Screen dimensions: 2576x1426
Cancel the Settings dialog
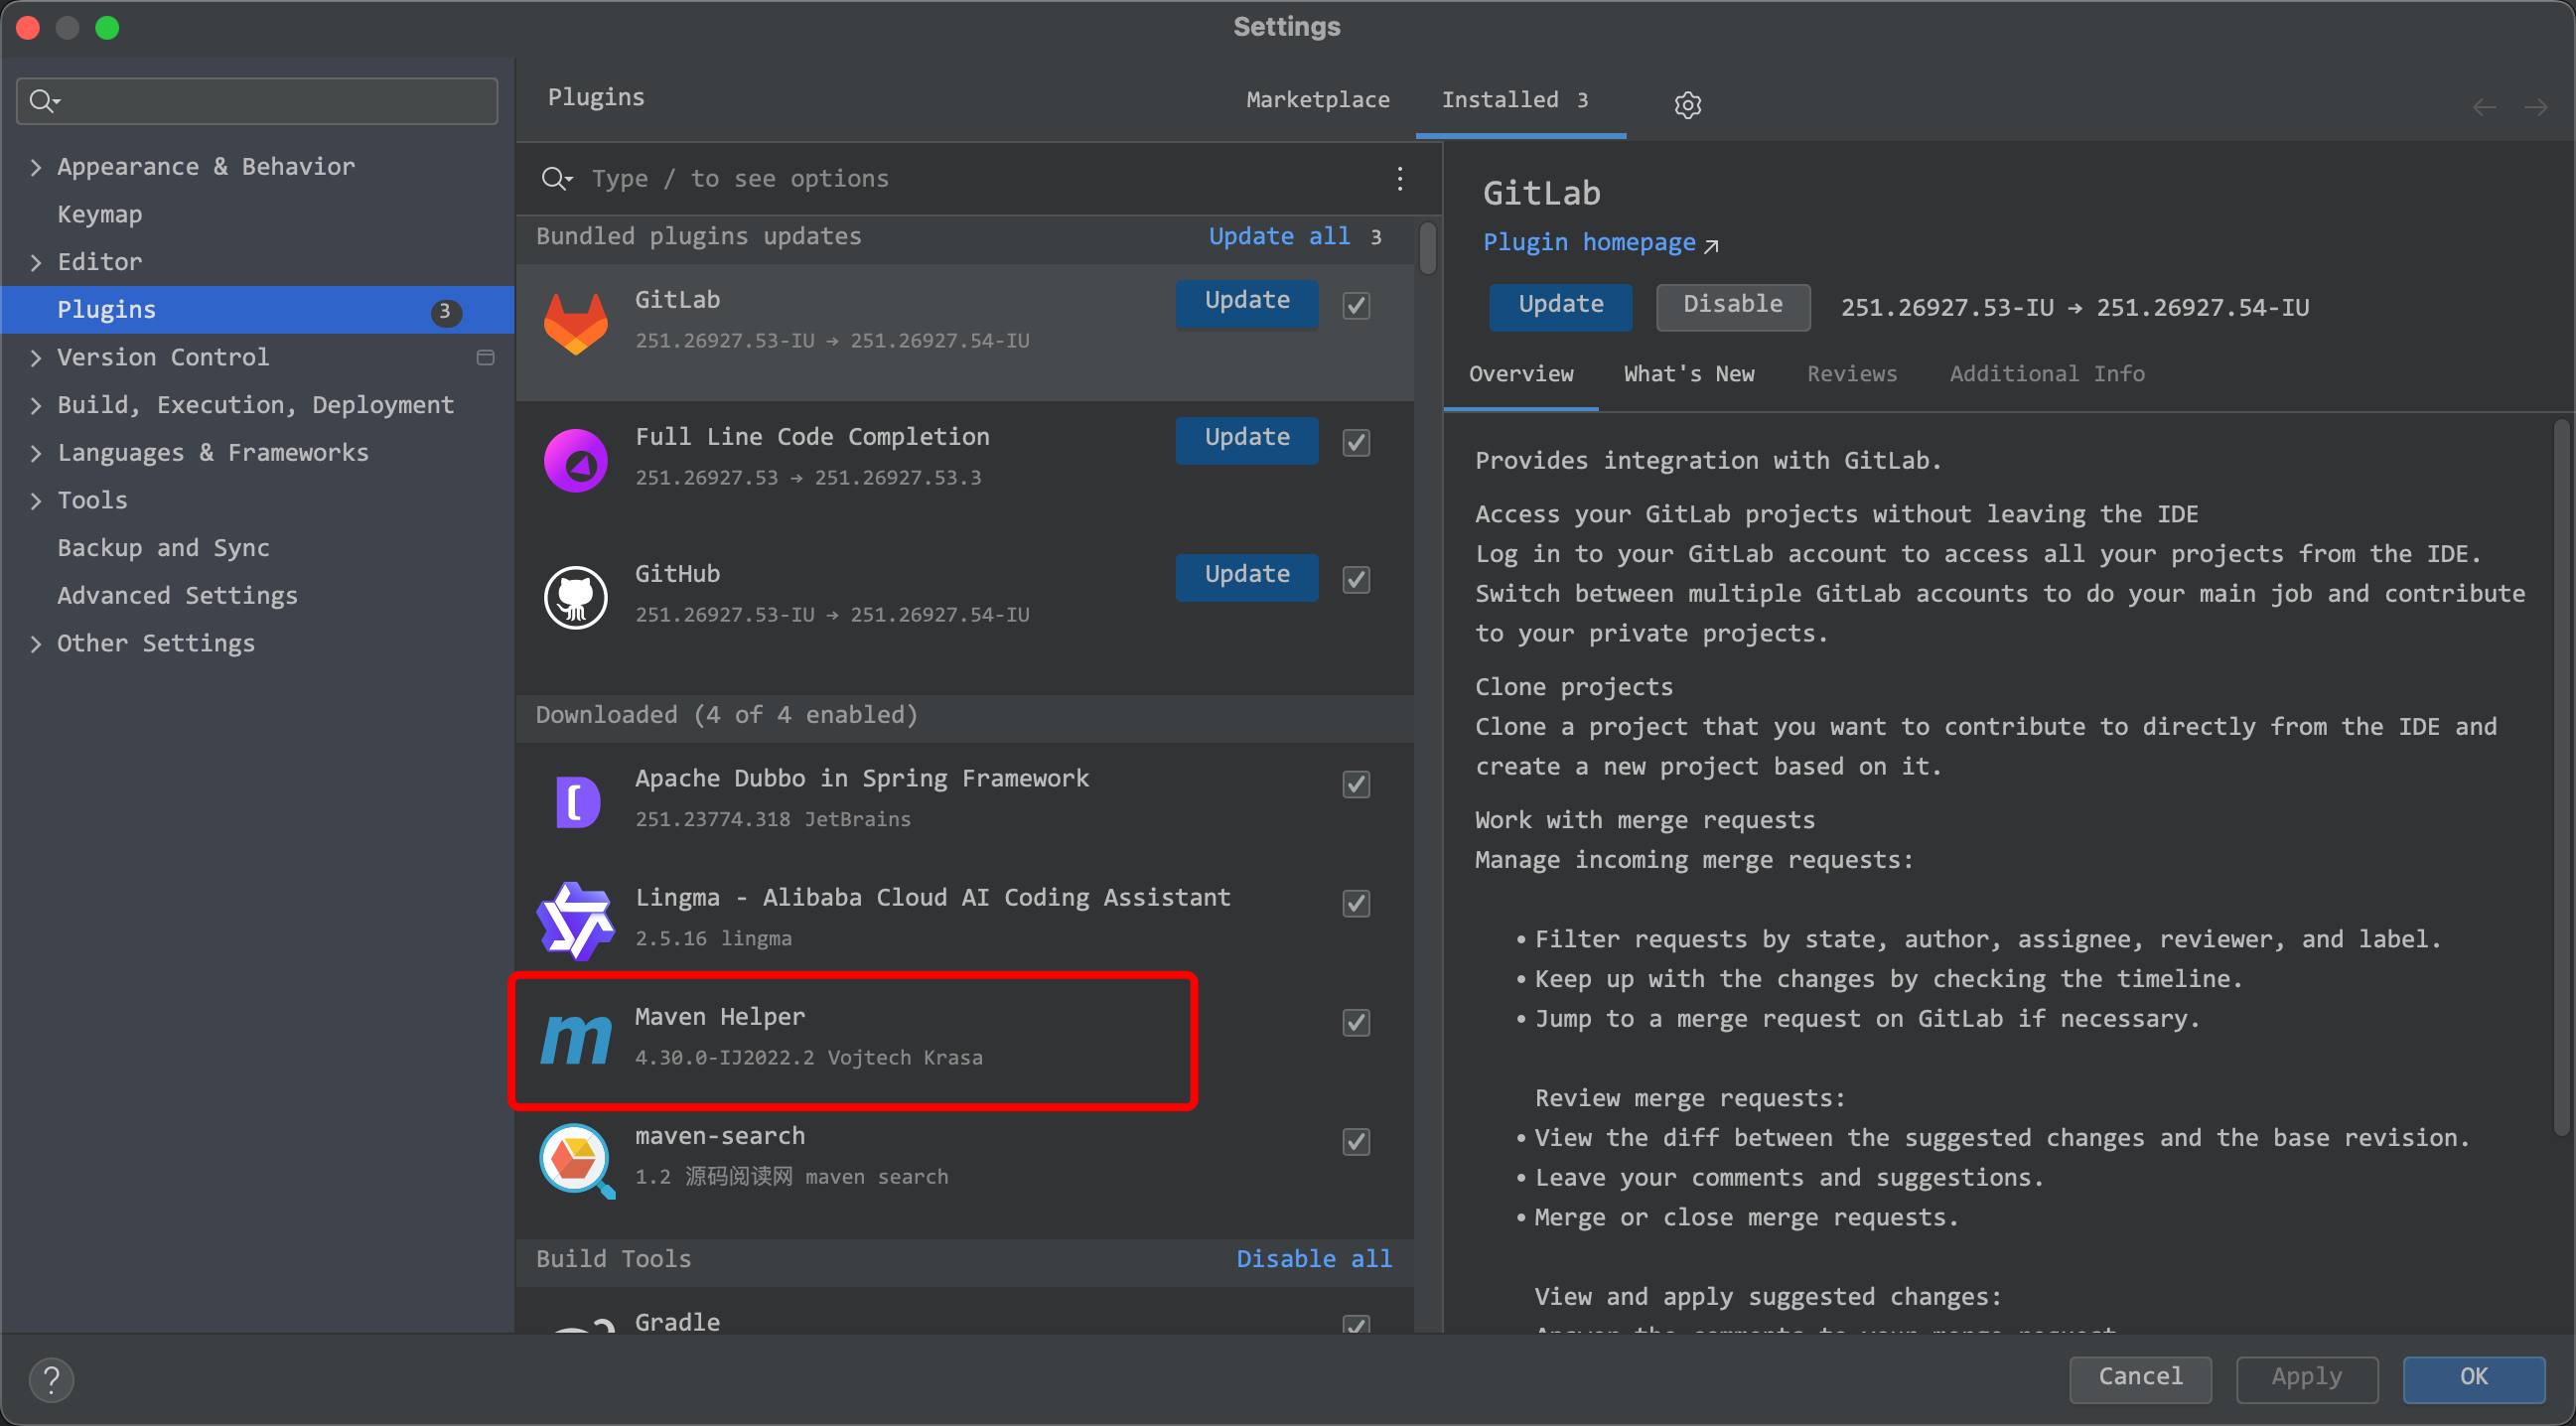[x=2139, y=1378]
